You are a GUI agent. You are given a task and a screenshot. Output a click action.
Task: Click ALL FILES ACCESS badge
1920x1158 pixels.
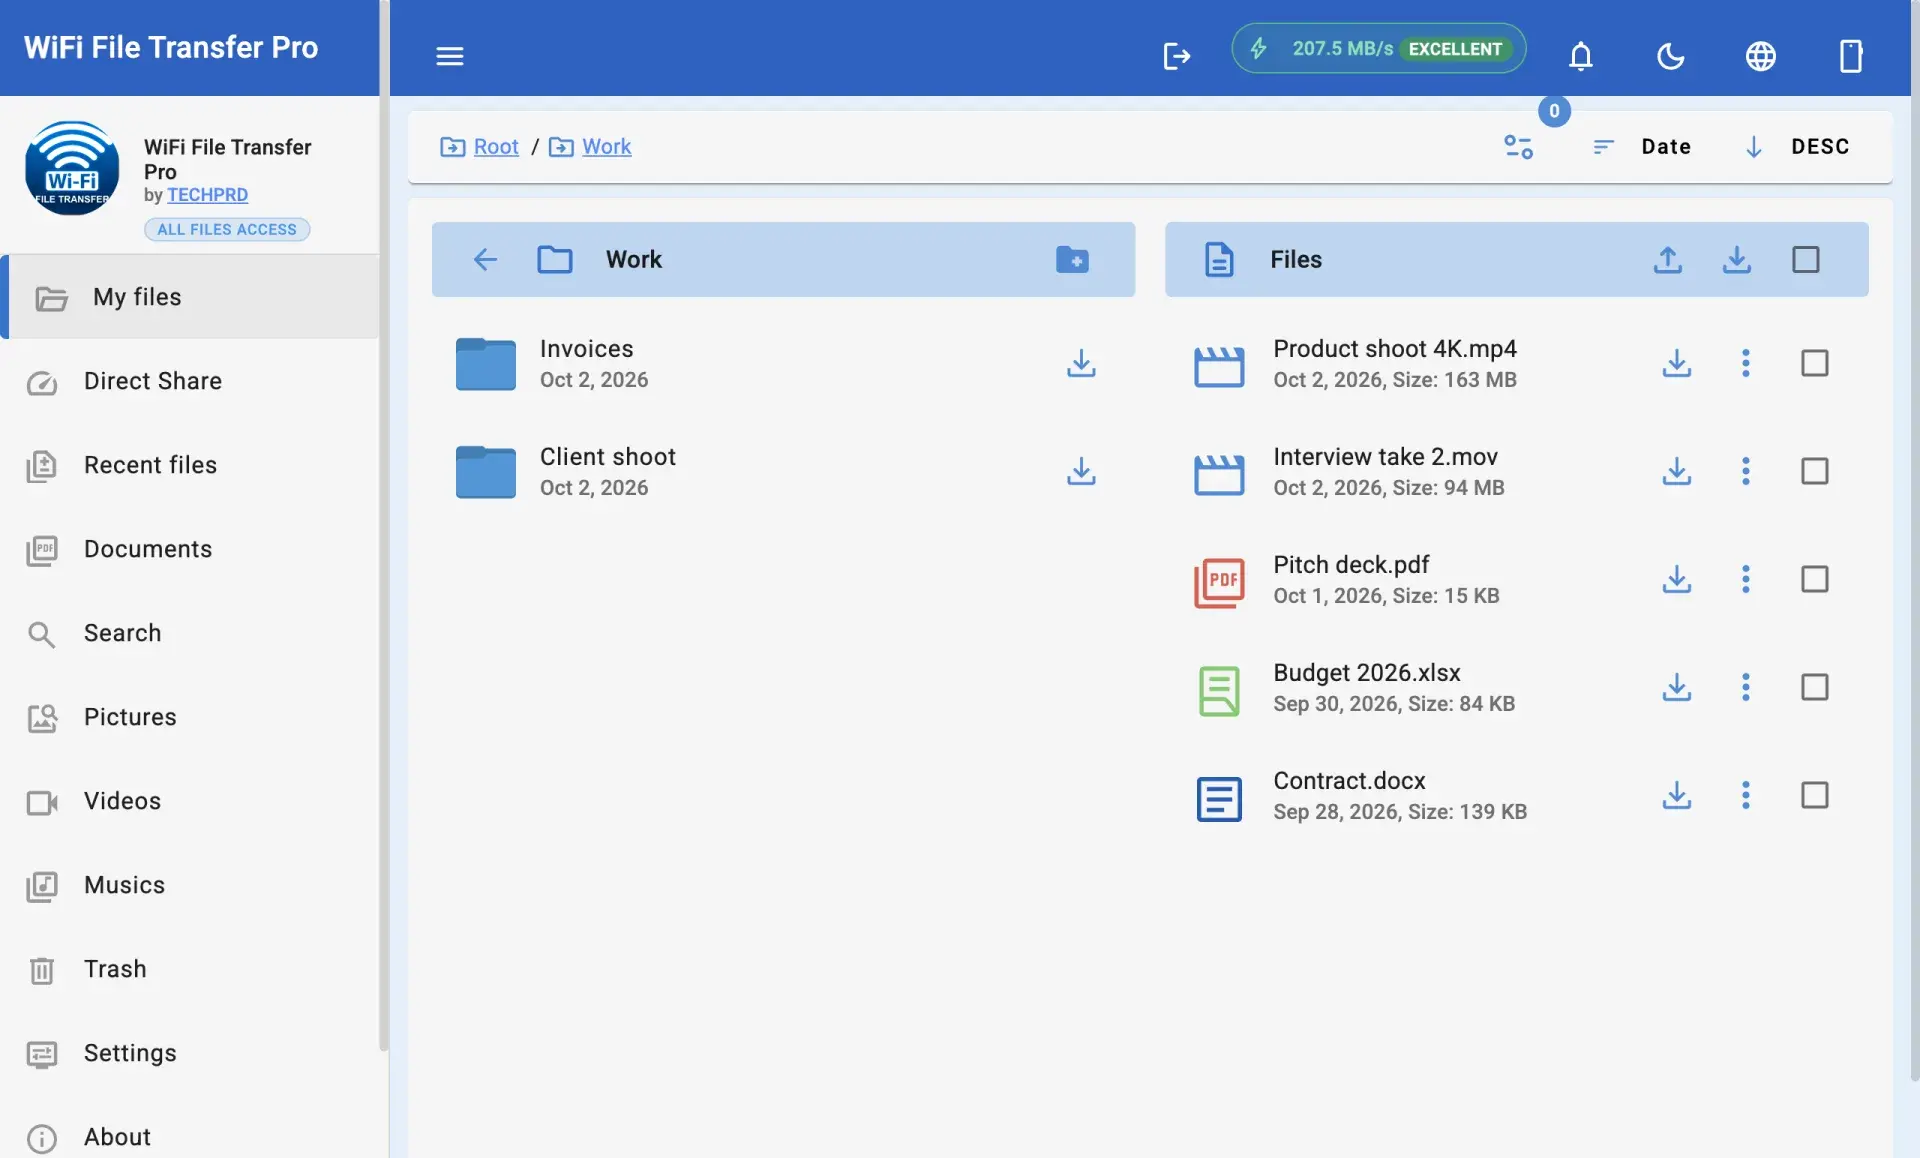click(227, 230)
